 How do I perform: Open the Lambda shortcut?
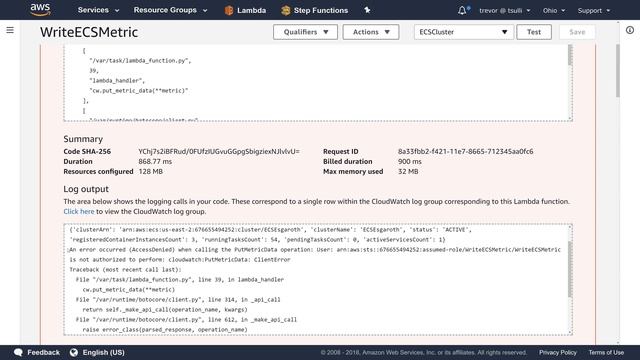245,11
